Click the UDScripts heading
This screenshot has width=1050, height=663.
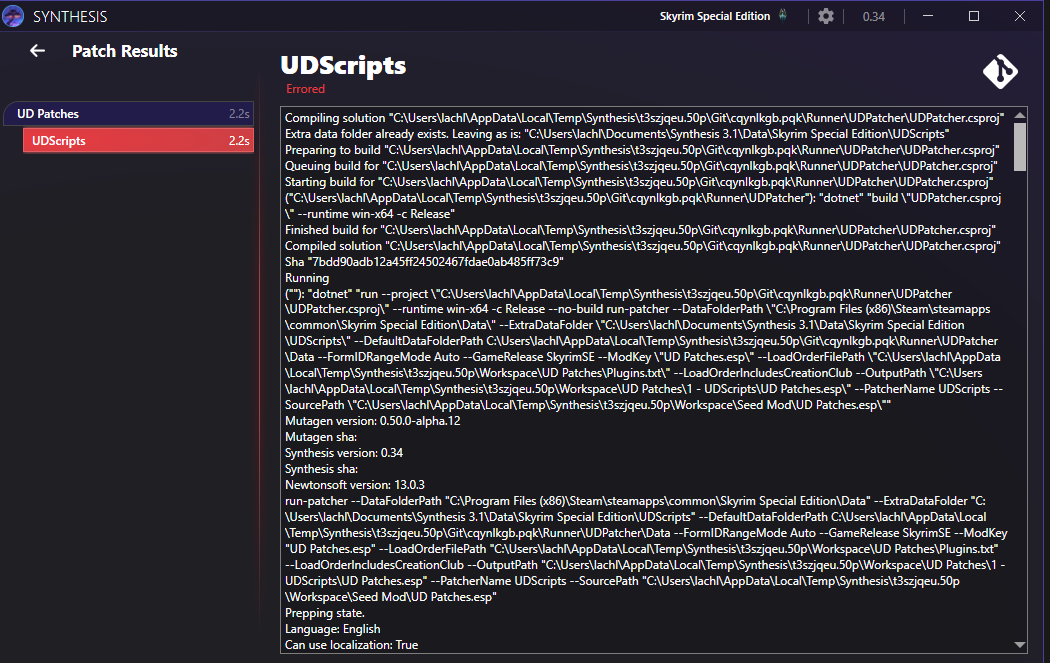click(x=343, y=65)
